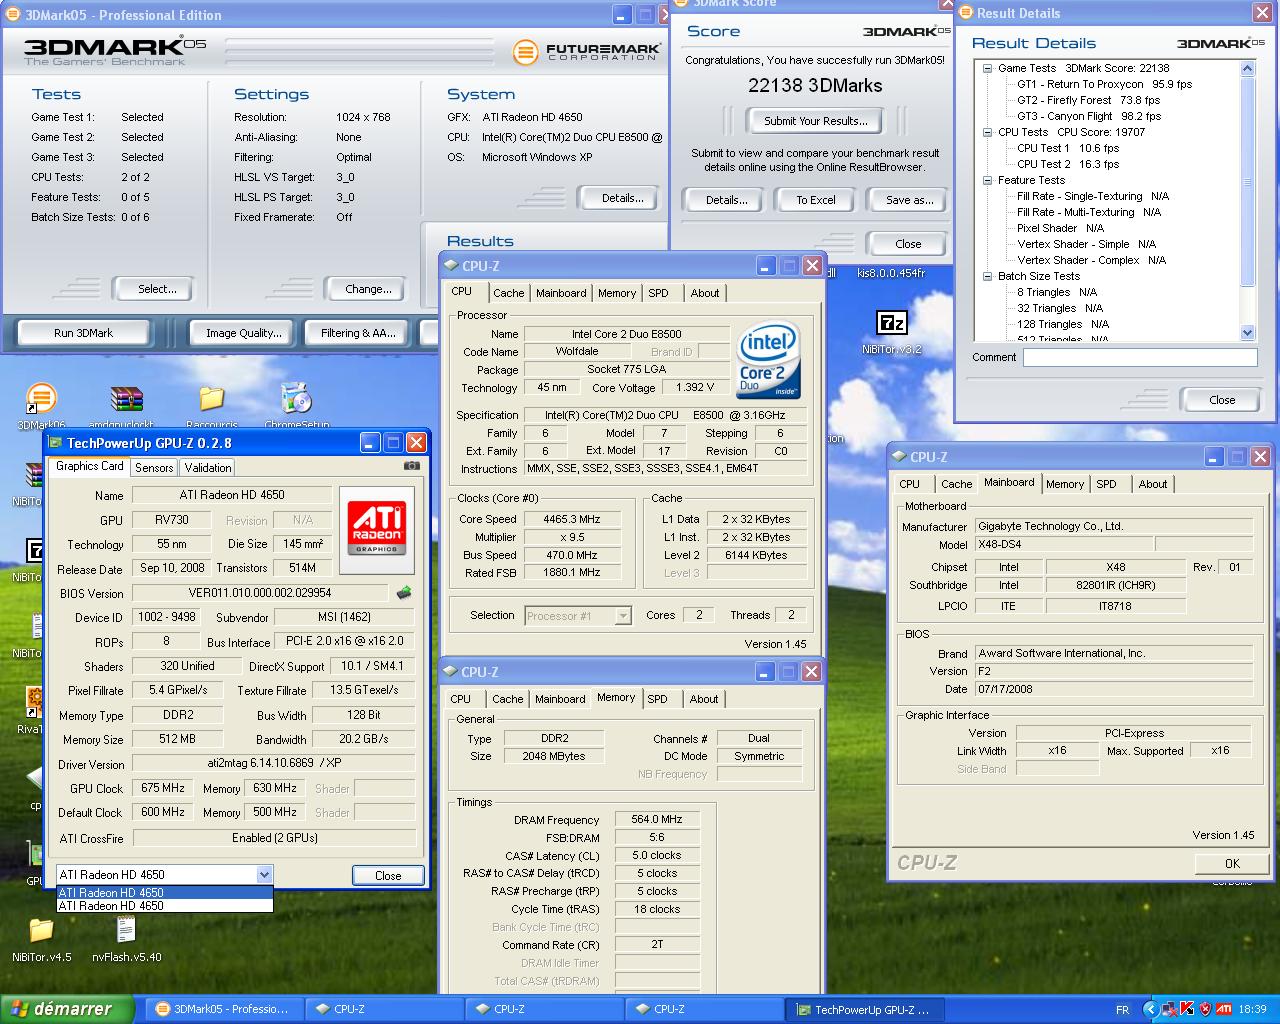Click Details... in the 3DMark Score window

(x=726, y=200)
